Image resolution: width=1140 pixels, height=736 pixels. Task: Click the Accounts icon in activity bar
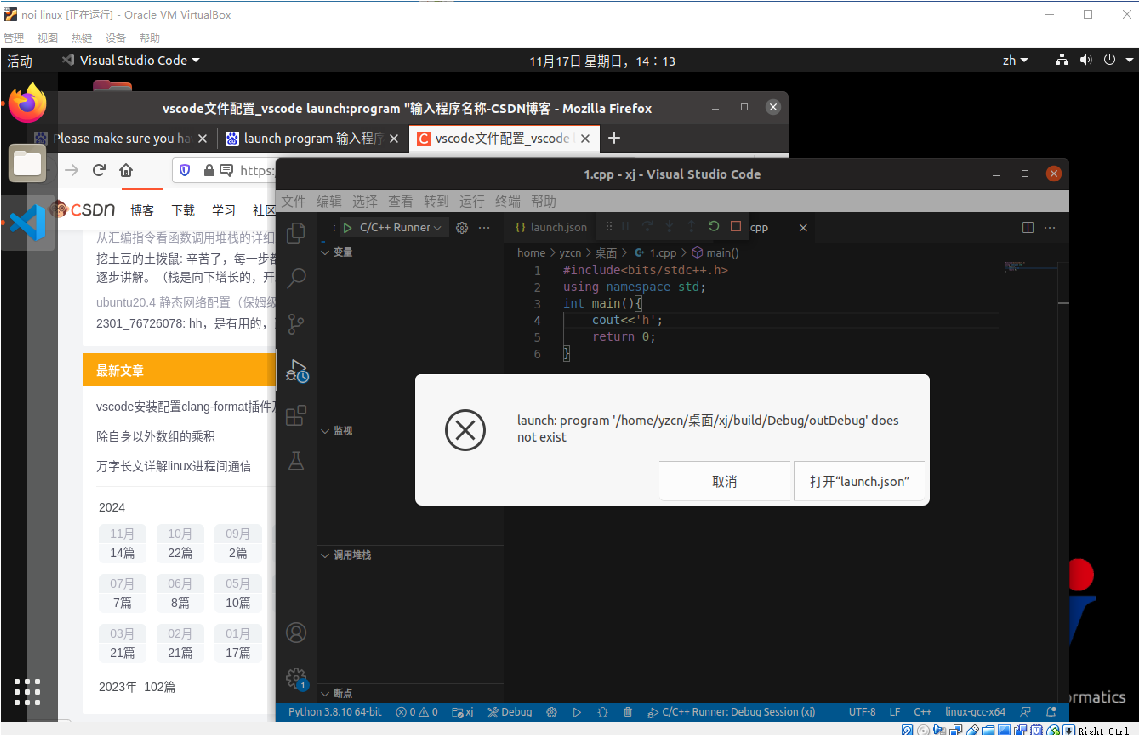(296, 632)
